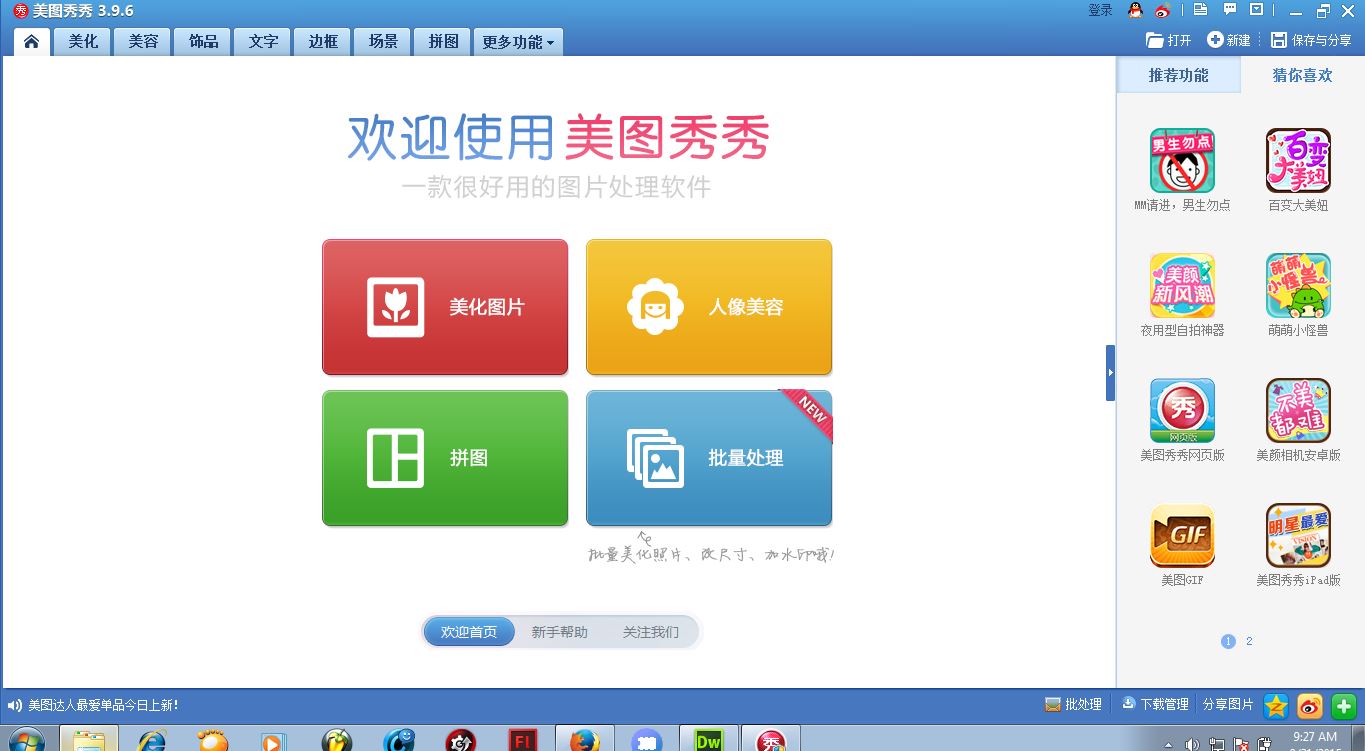The width and height of the screenshot is (1365, 751).
Task: Click the QZone star icon at bottom right
Action: [1274, 706]
